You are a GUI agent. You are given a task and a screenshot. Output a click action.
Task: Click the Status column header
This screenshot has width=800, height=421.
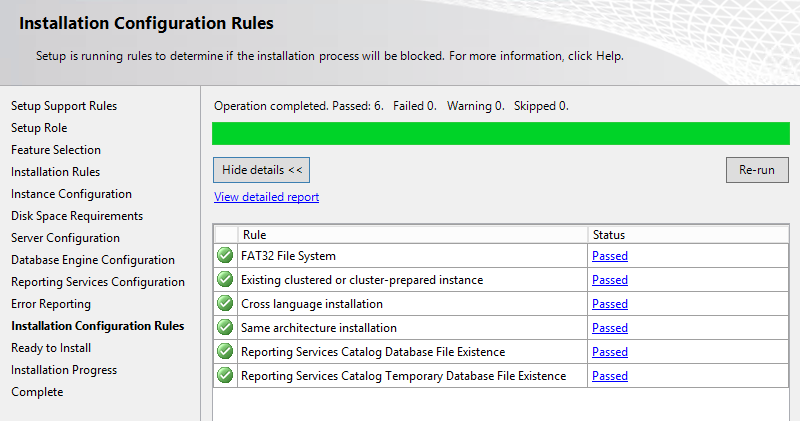tap(688, 235)
